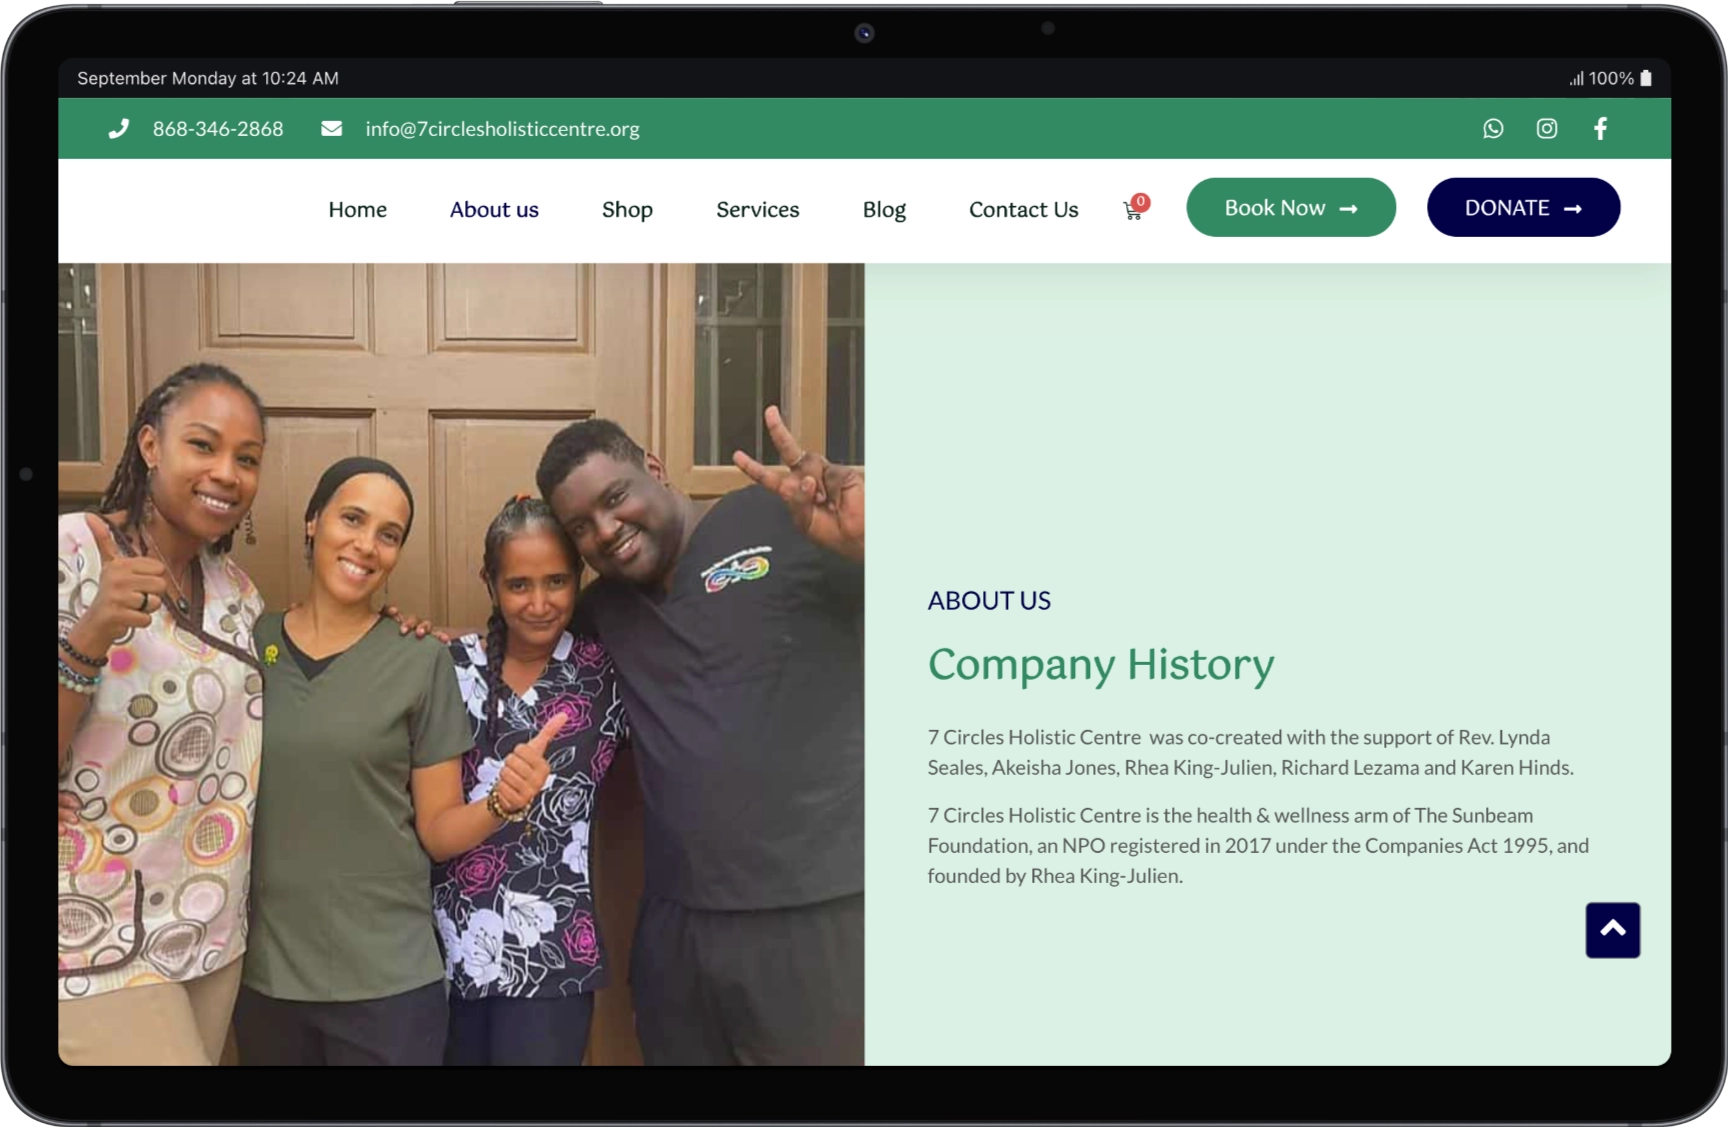
Task: Click the signal strength icon
Action: 1576,78
